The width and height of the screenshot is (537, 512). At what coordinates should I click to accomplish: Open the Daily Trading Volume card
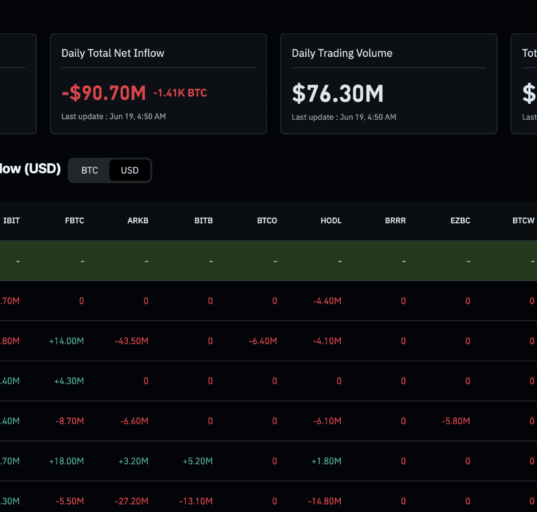[389, 84]
